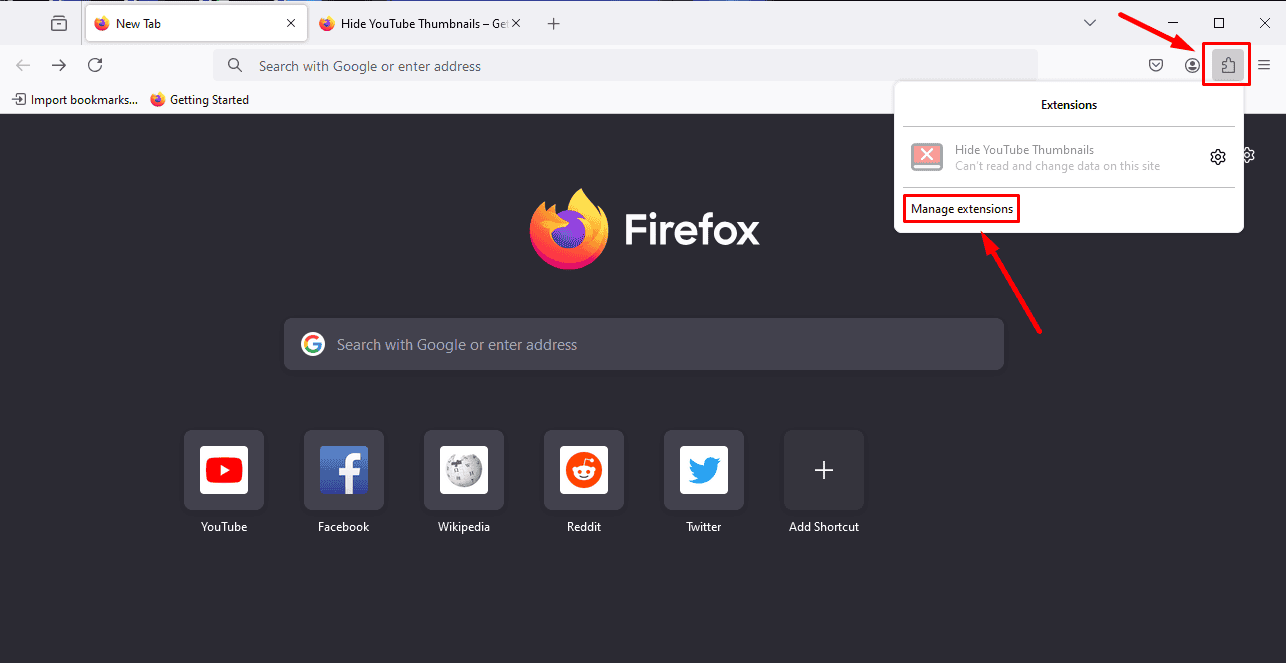Screen dimensions: 1286x663
Task: Open the Twitter shortcut tile
Action: [x=704, y=470]
